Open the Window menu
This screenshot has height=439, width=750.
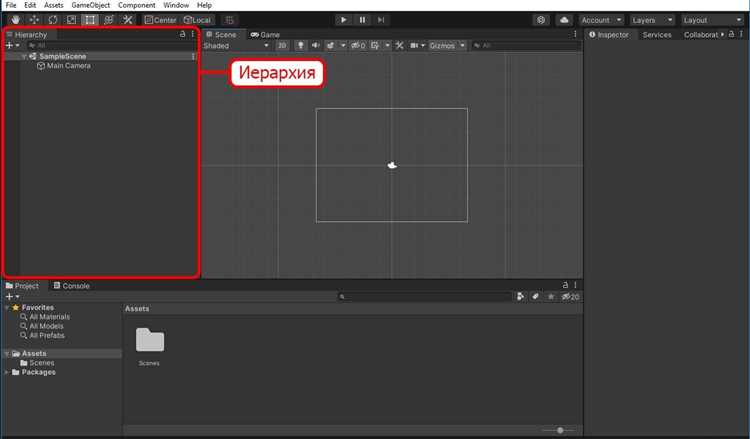point(176,5)
